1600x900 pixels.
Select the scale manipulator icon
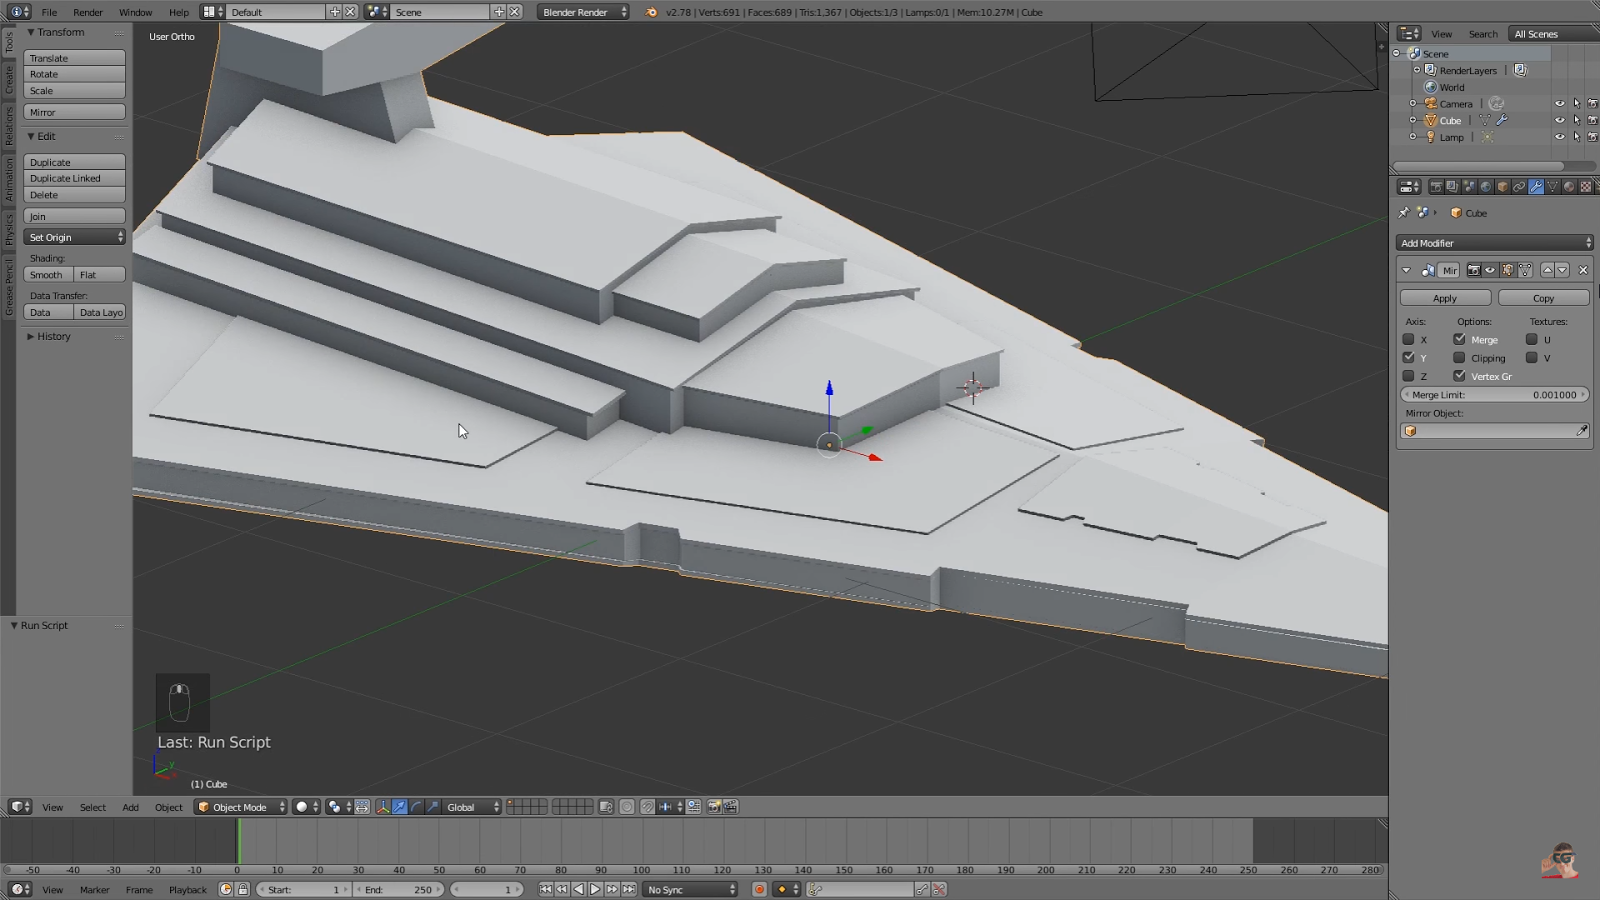[432, 807]
